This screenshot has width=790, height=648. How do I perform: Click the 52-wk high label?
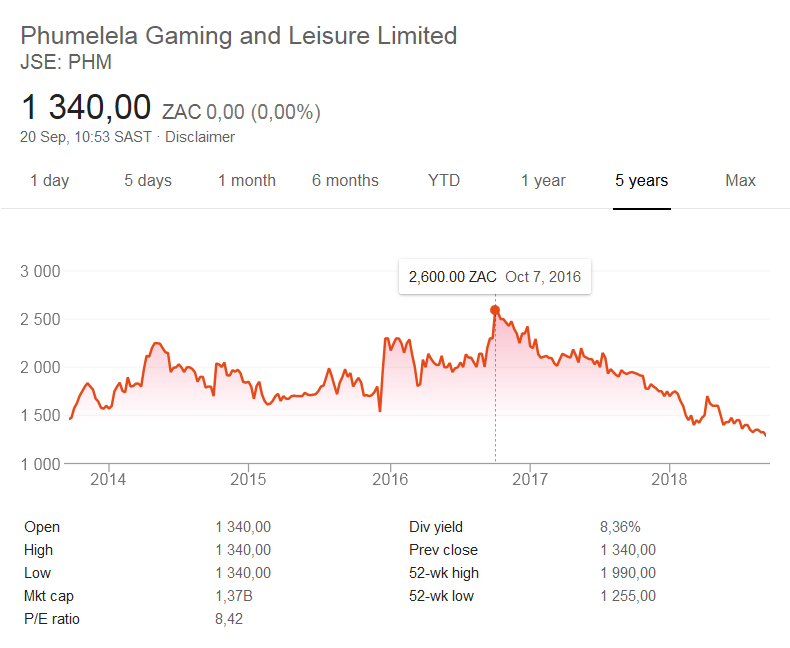click(x=444, y=573)
